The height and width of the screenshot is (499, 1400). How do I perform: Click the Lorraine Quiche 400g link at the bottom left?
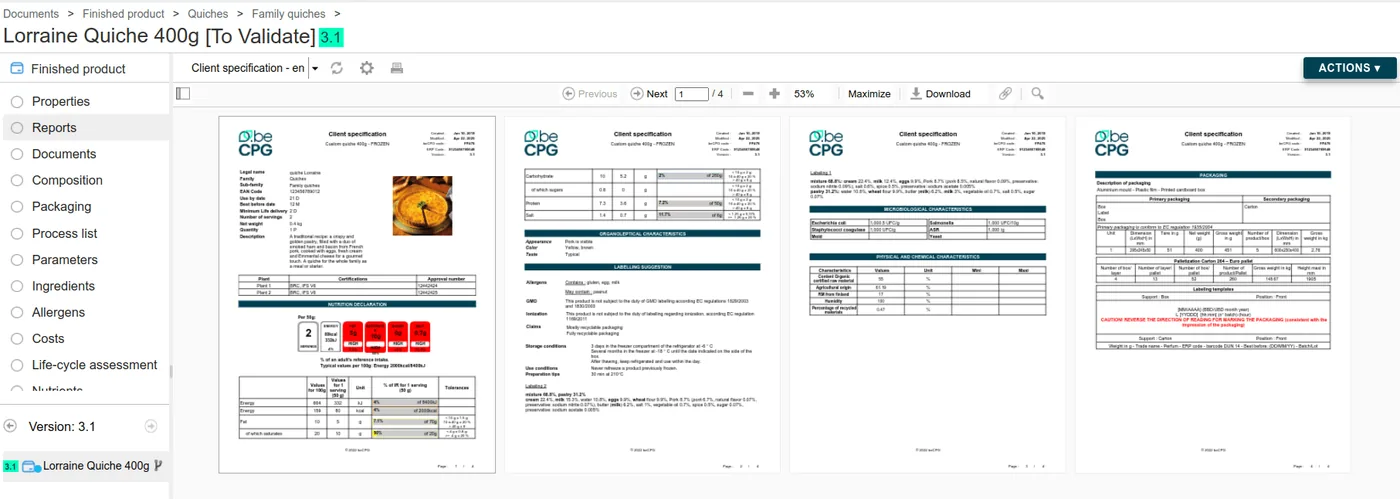pos(96,466)
